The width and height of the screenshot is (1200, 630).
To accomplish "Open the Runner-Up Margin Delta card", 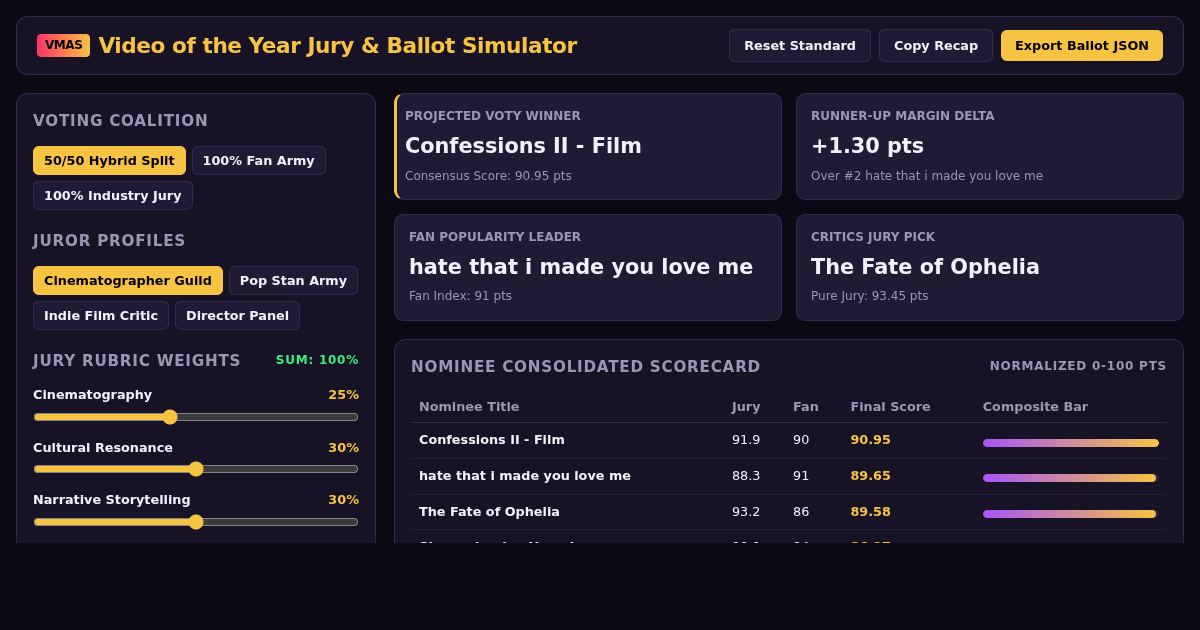I will point(990,146).
